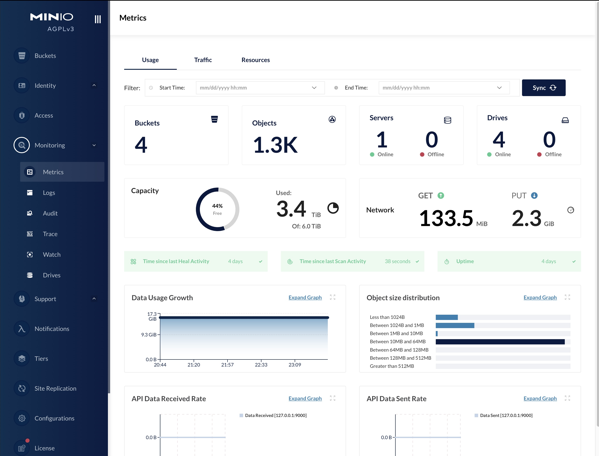Screen dimensions: 599x456
Task: Click the Sync button
Action: [x=544, y=88]
